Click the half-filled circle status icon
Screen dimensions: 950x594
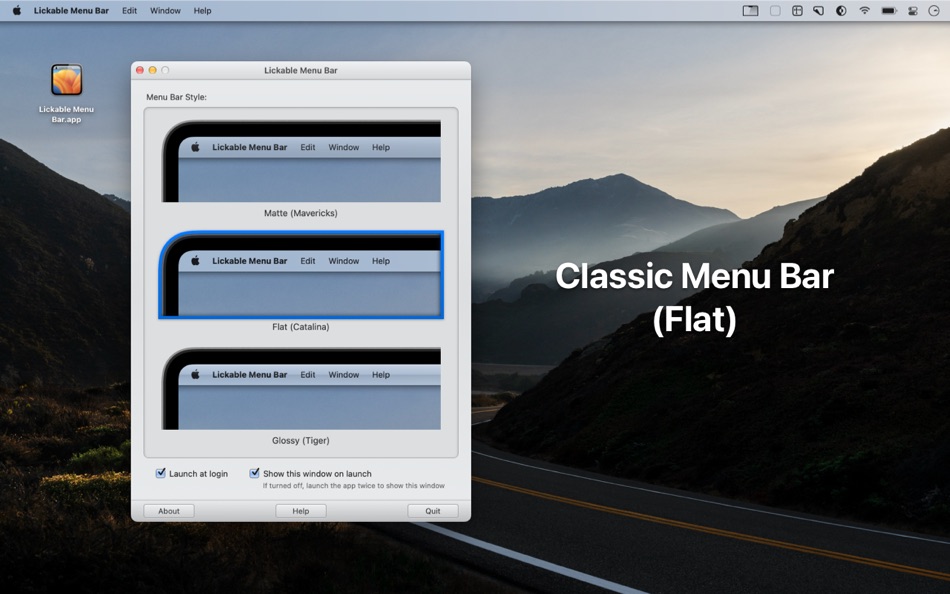pos(841,10)
